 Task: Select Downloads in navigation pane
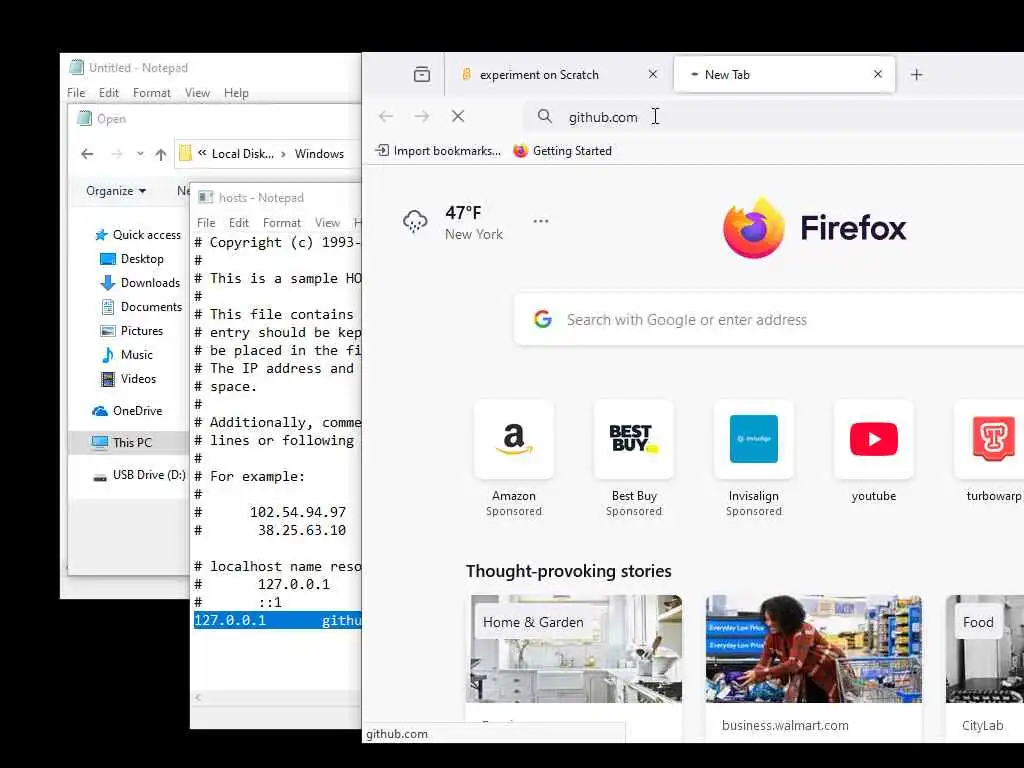click(x=140, y=283)
